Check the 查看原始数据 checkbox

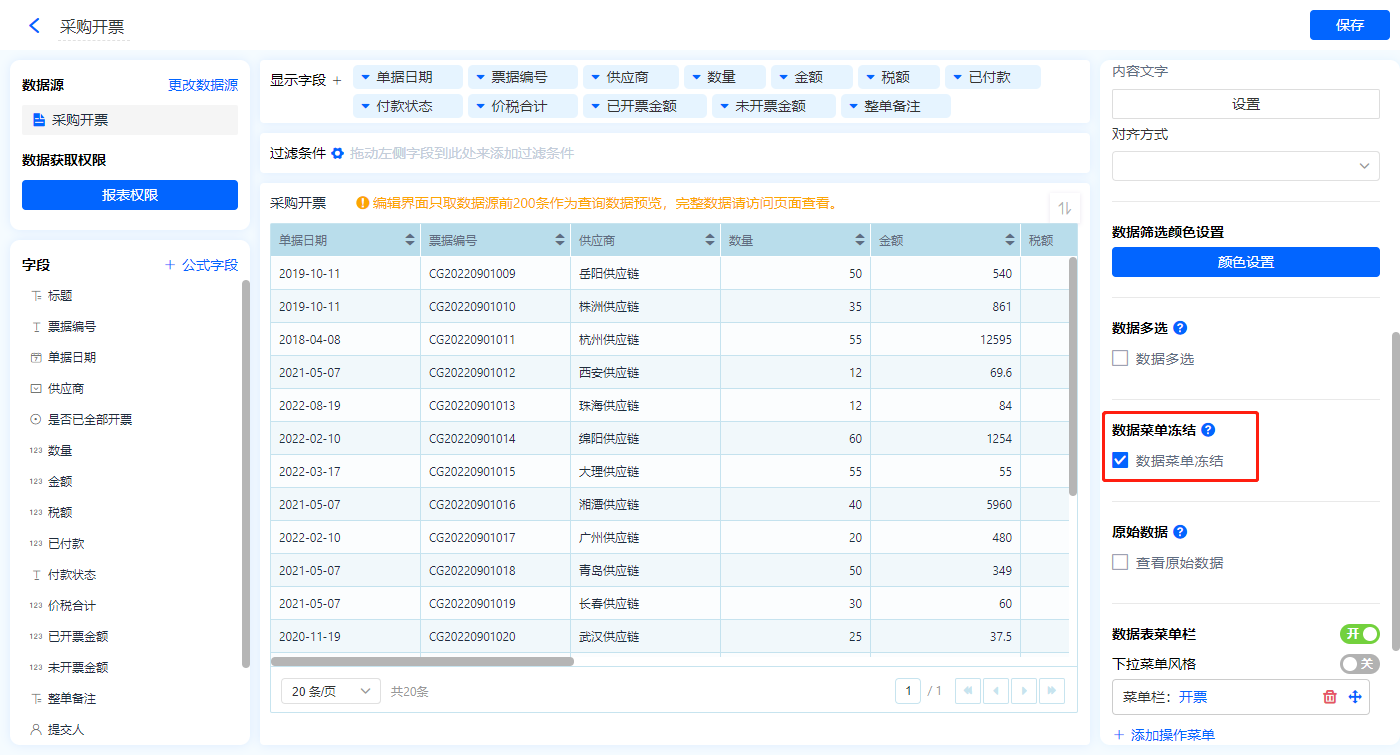point(1121,563)
